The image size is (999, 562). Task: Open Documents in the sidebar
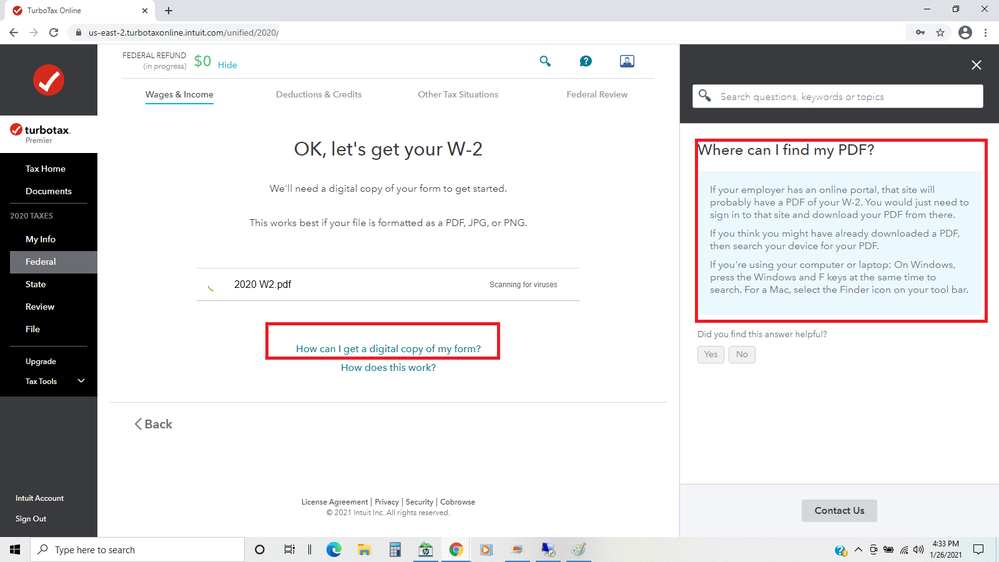pyautogui.click(x=48, y=191)
